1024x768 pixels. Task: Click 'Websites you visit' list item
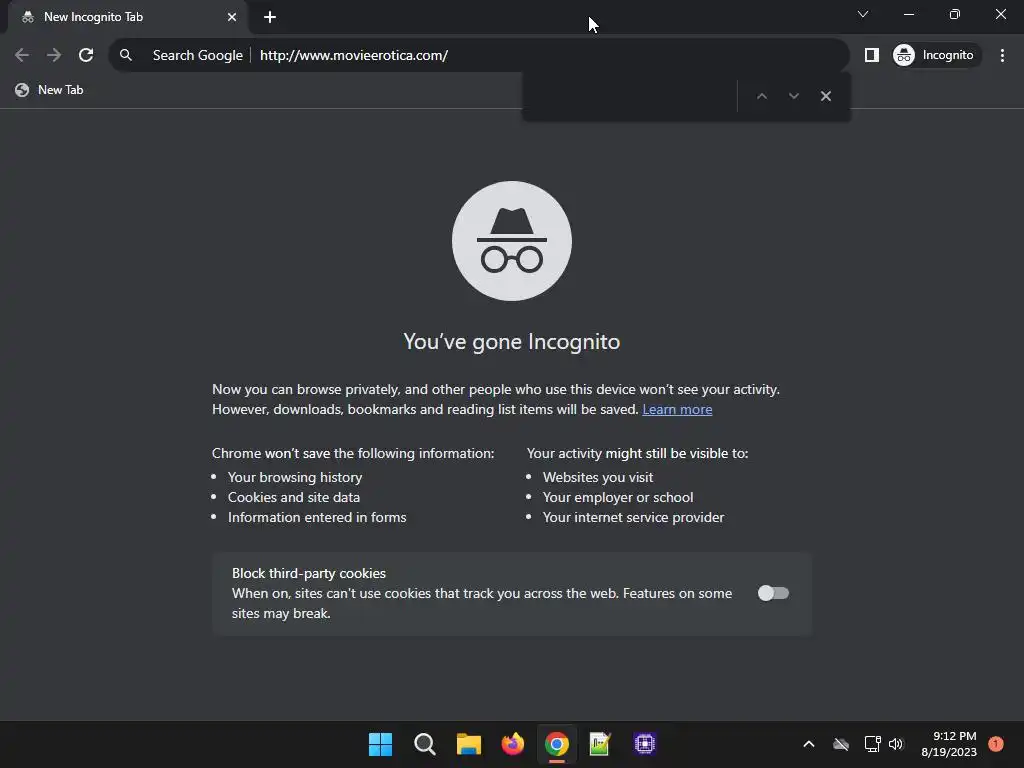pos(598,477)
